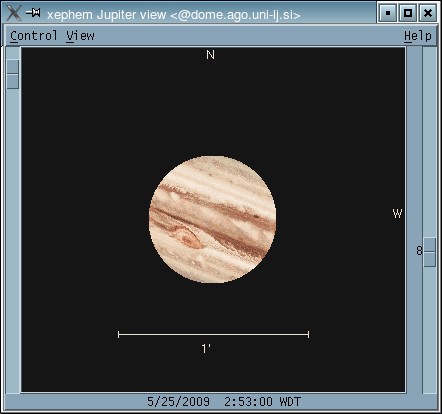Maximize the xephem Jupiter view window
Screen dimensions: 442x414
tap(408, 13)
